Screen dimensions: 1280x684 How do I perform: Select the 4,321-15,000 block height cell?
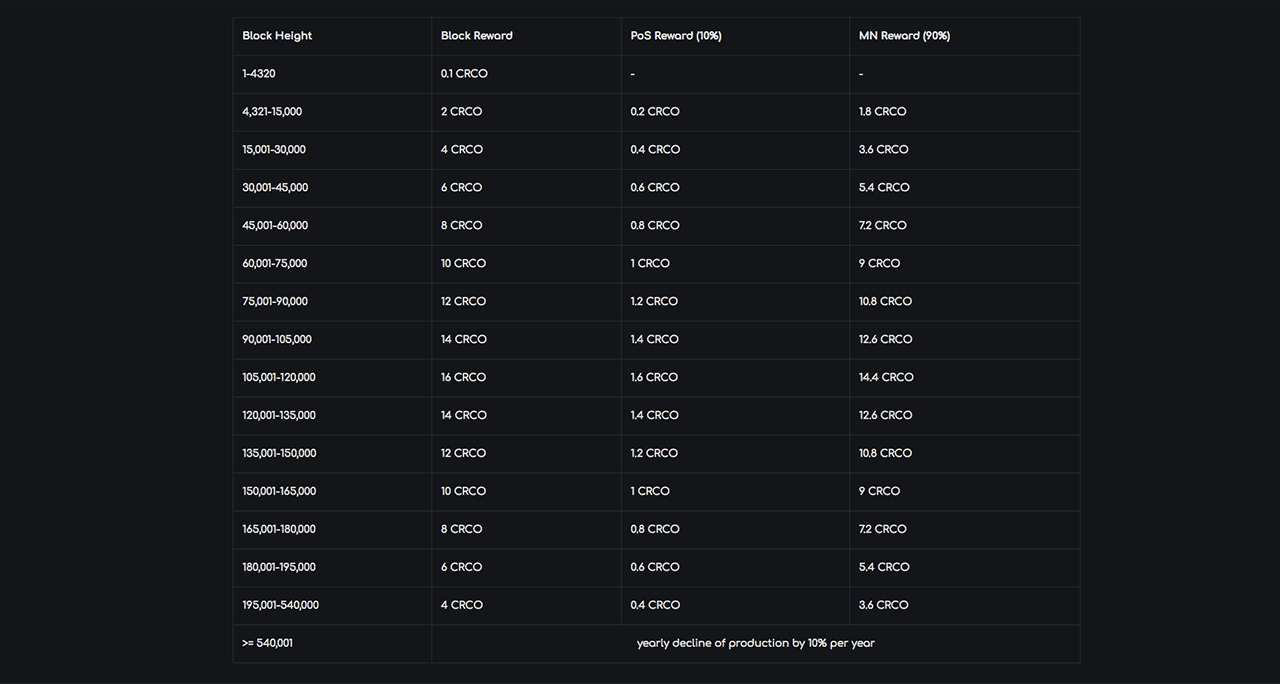point(332,112)
